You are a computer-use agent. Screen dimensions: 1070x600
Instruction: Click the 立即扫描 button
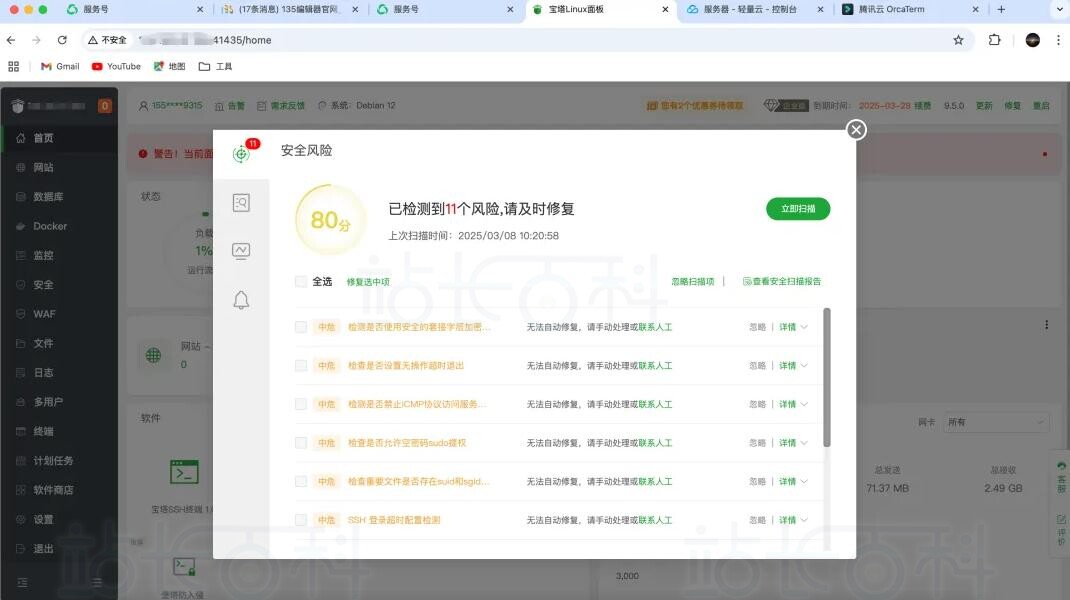coord(798,209)
